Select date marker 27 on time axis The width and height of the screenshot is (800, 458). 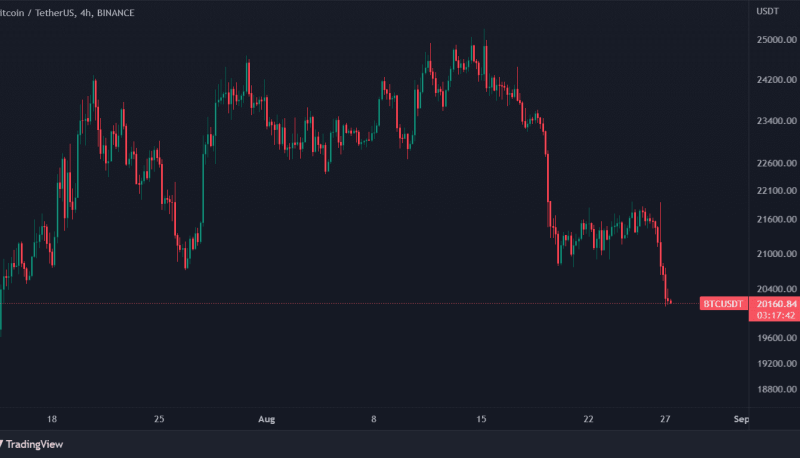[665, 420]
